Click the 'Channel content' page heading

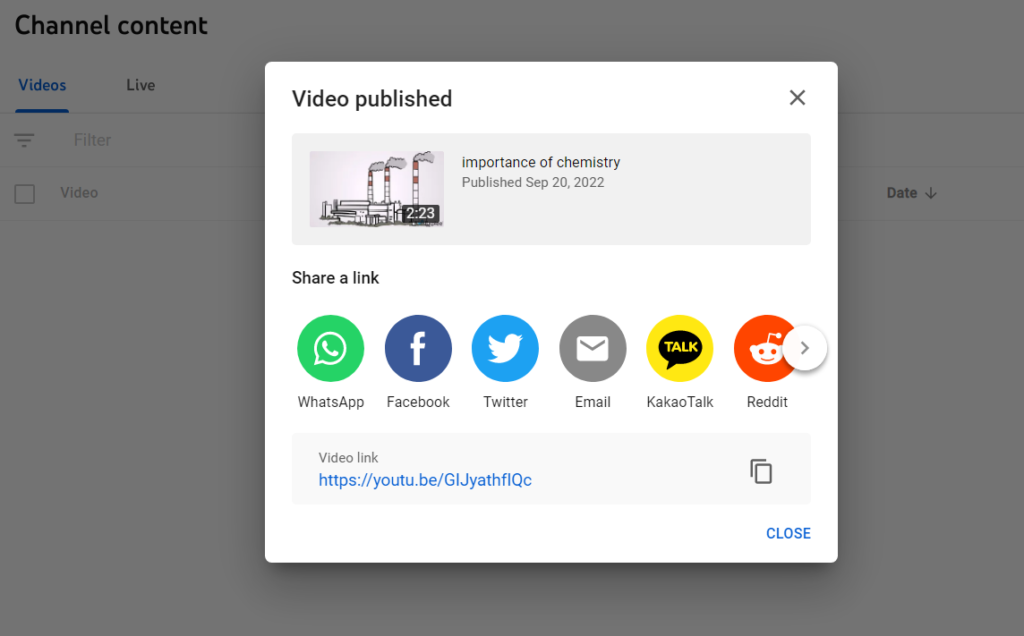click(x=111, y=25)
